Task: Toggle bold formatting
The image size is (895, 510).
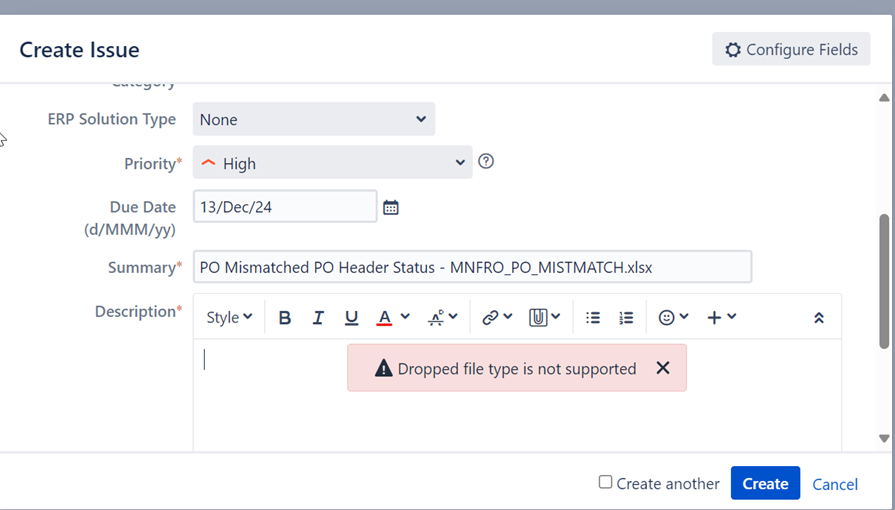Action: point(284,318)
